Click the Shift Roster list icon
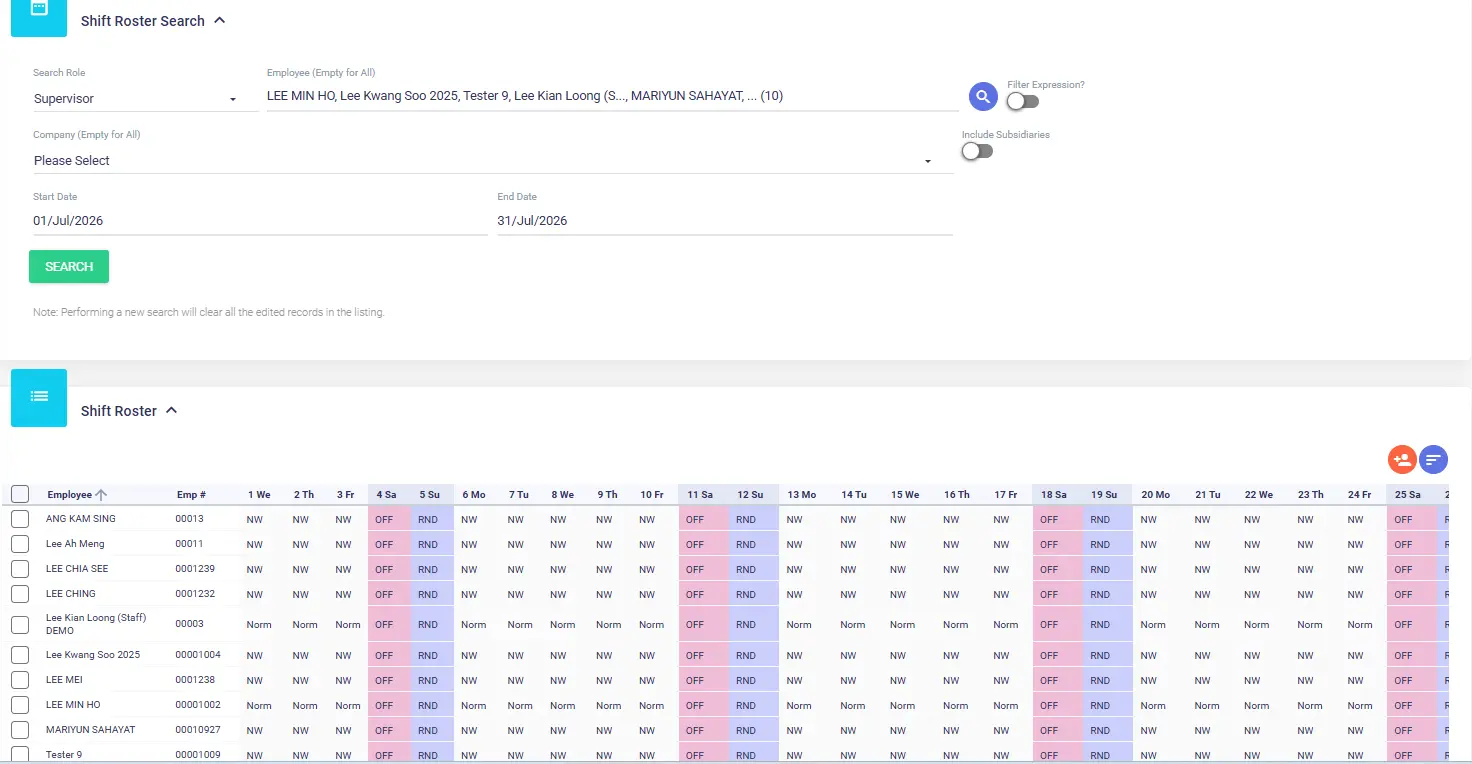Image resolution: width=1472 pixels, height=764 pixels. click(x=39, y=397)
